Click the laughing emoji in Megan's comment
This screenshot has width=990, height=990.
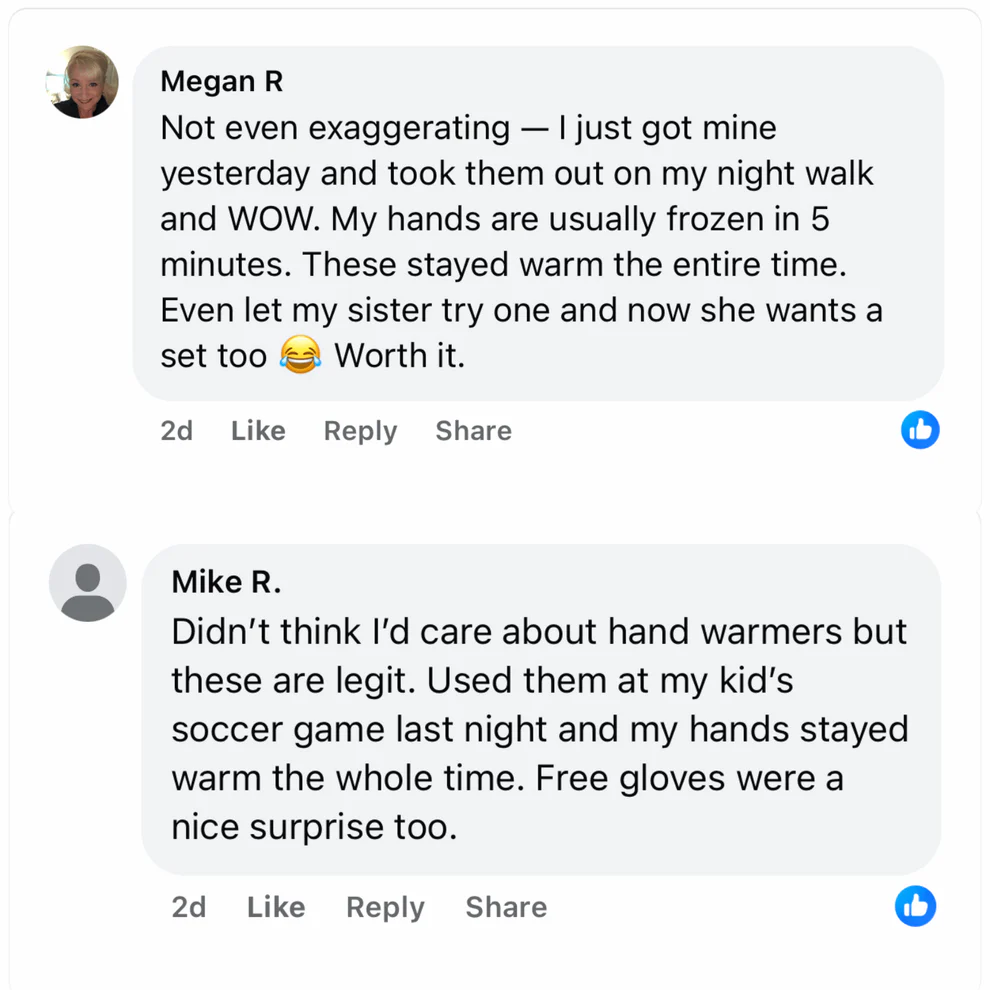click(301, 356)
